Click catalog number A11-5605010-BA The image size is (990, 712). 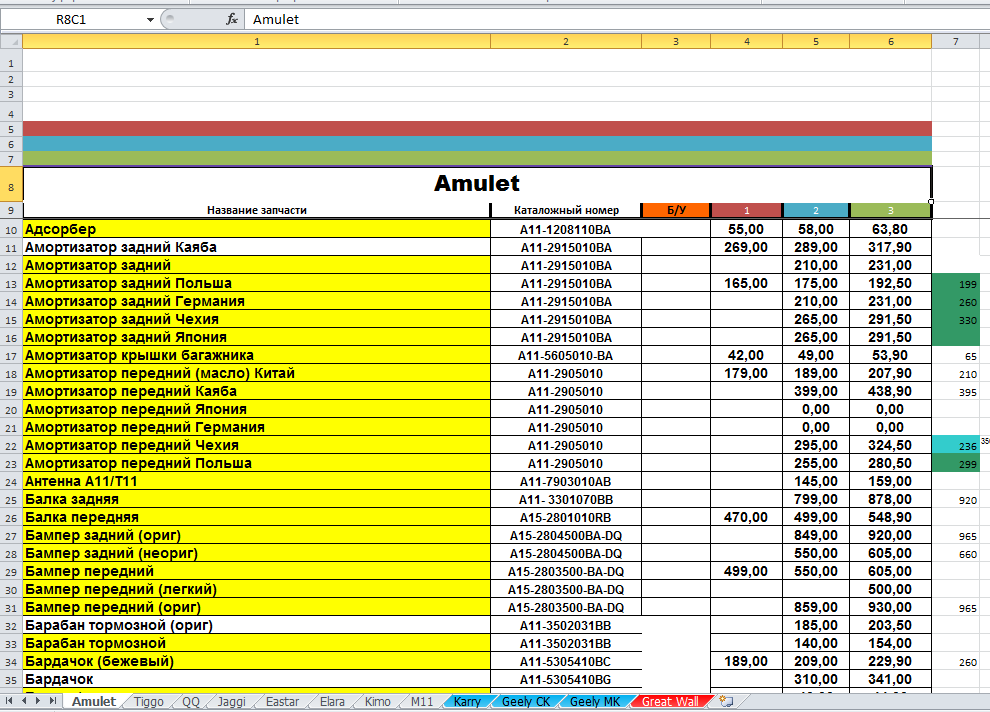pyautogui.click(x=566, y=355)
